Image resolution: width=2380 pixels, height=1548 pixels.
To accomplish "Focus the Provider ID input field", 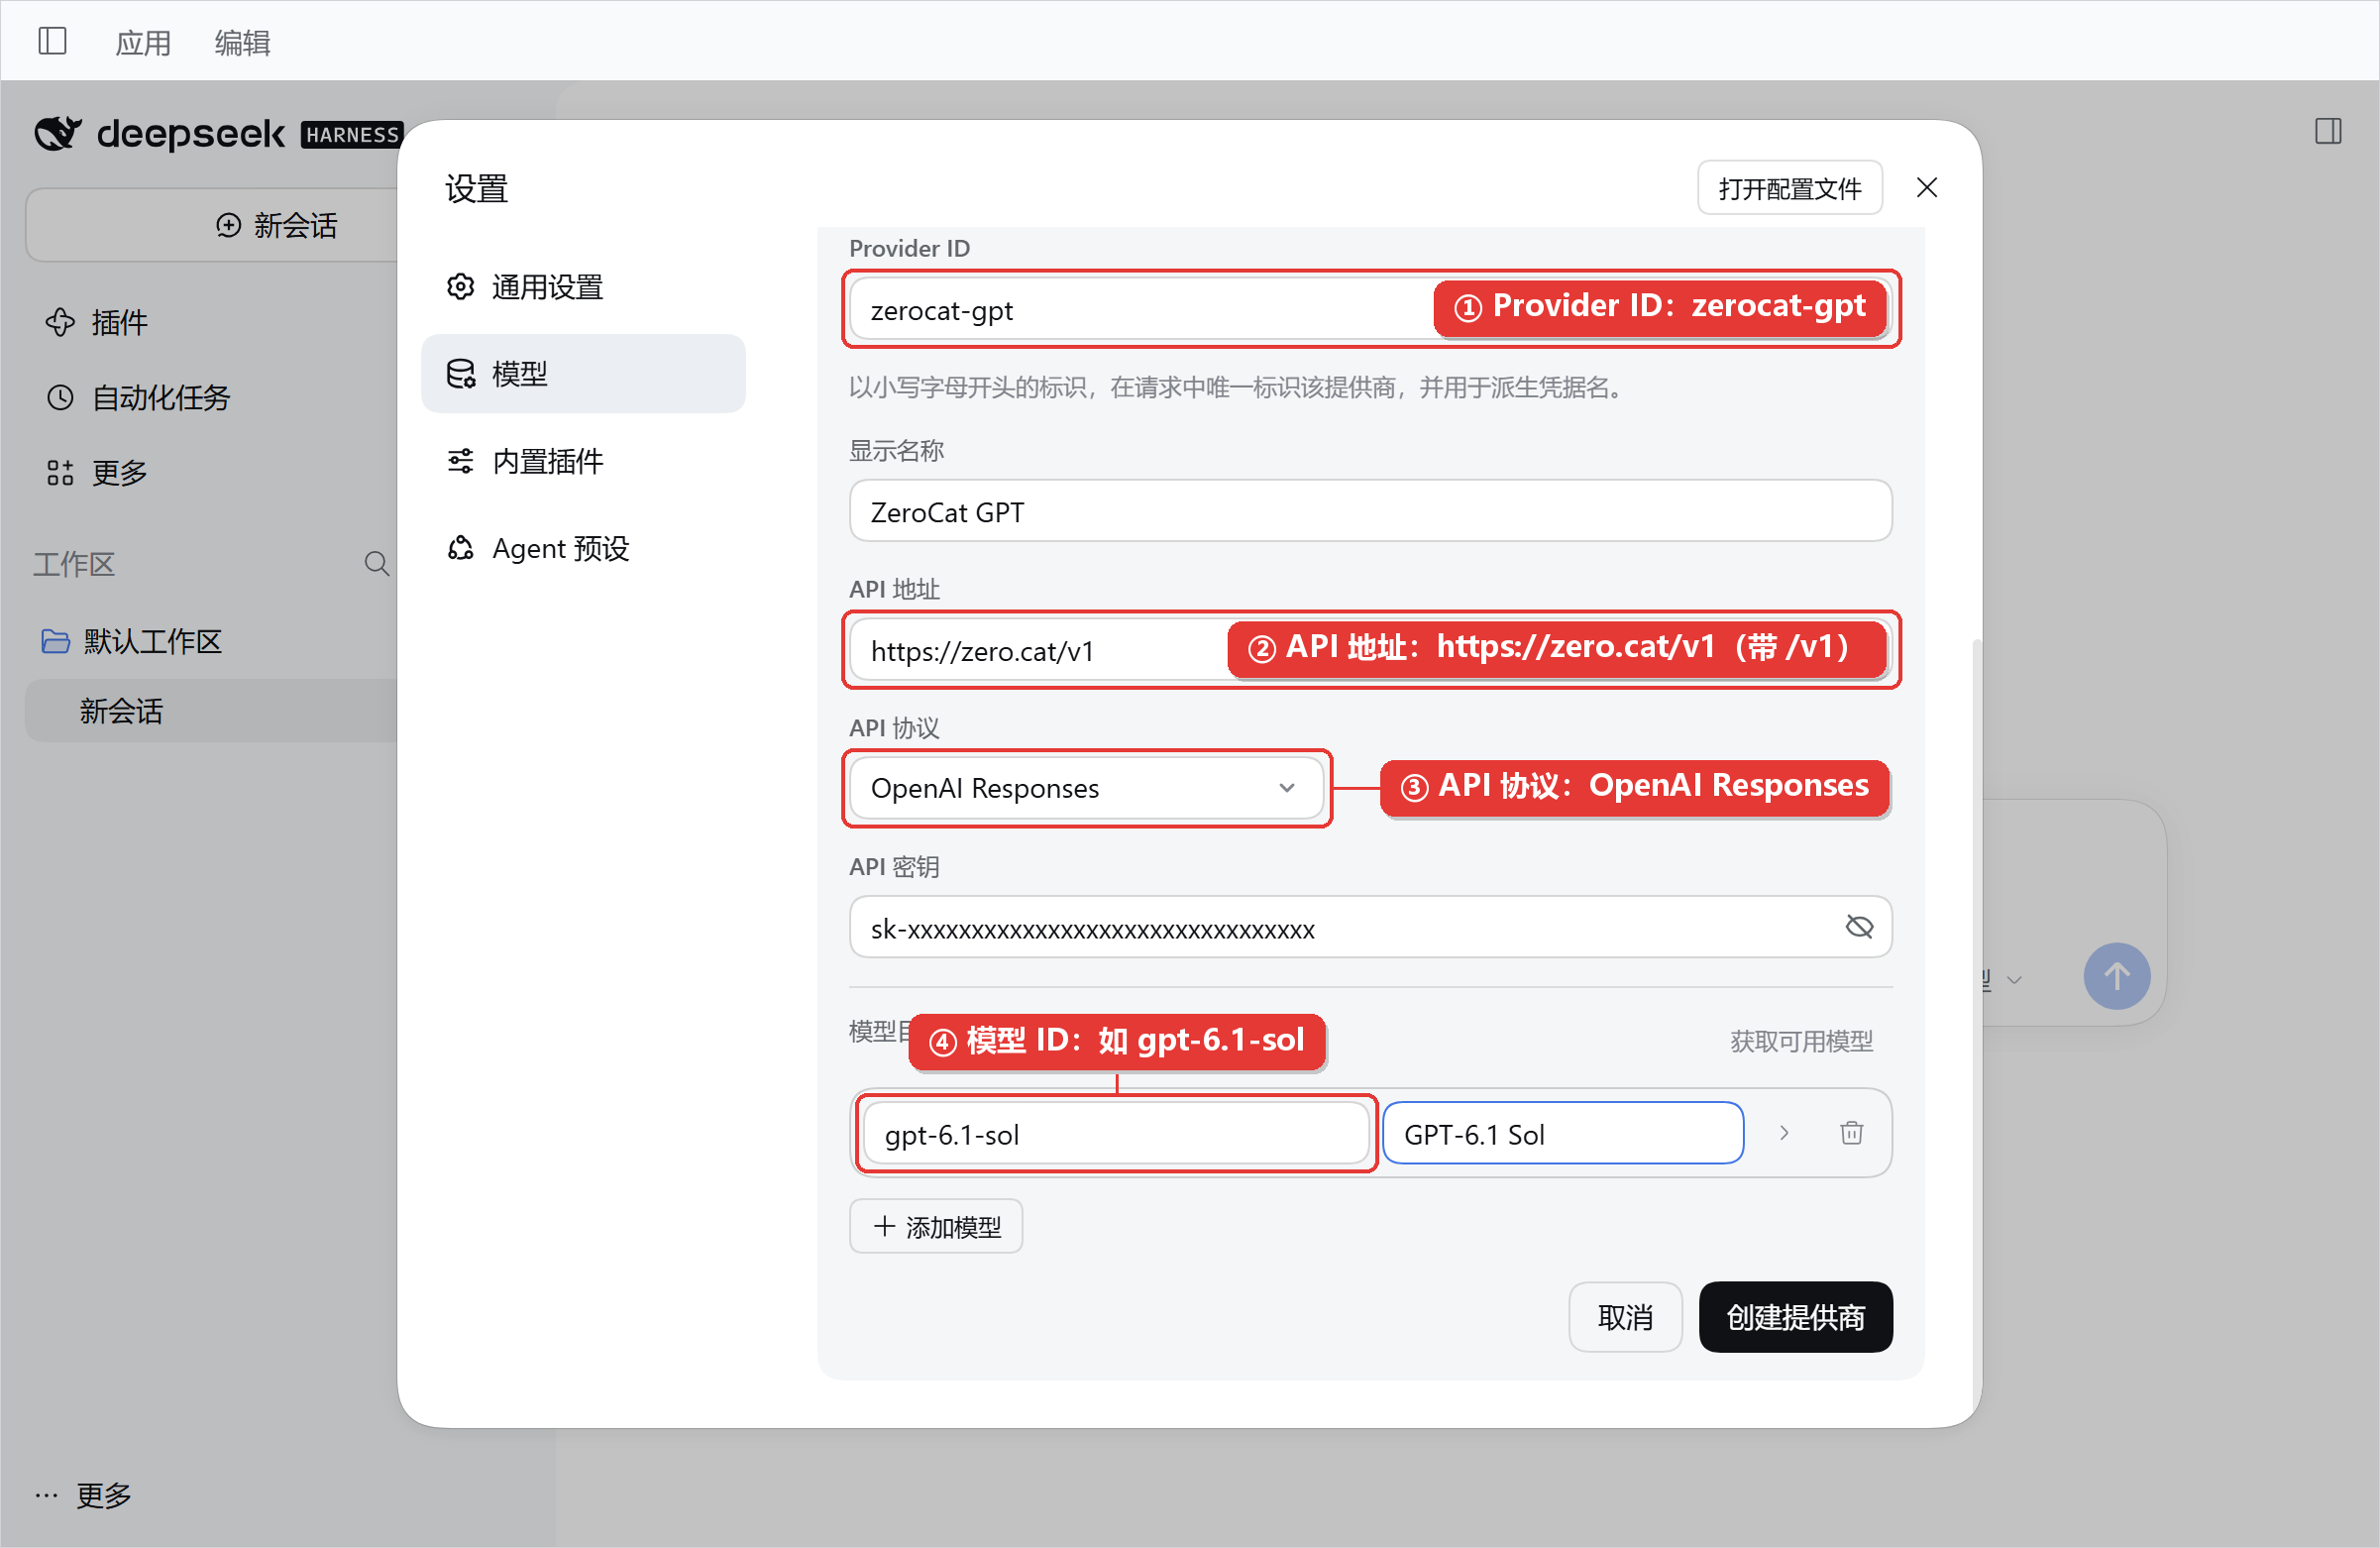I will coord(1370,310).
